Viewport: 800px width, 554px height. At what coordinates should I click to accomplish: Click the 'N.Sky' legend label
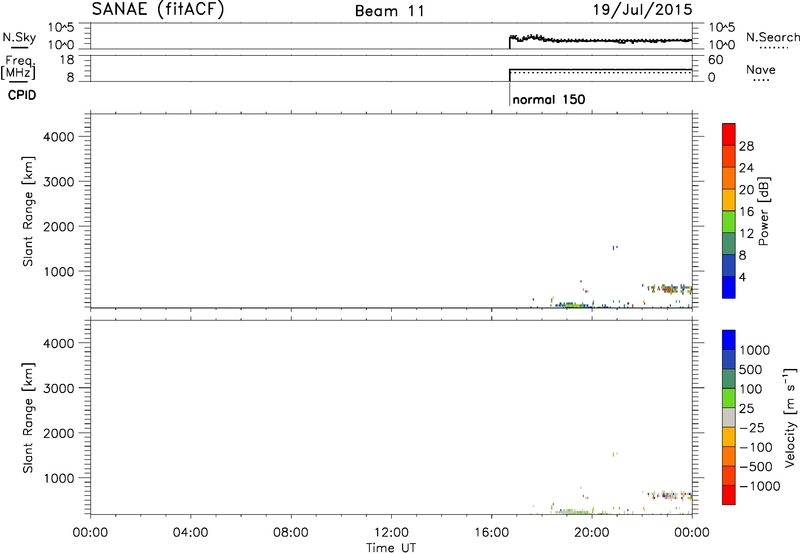[19, 37]
